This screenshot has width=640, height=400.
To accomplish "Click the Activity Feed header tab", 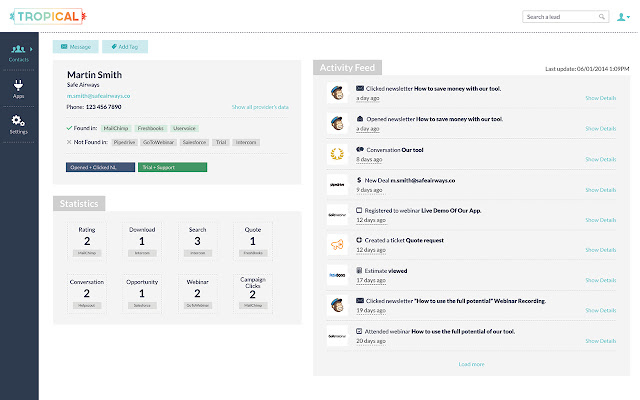I will click(x=347, y=68).
